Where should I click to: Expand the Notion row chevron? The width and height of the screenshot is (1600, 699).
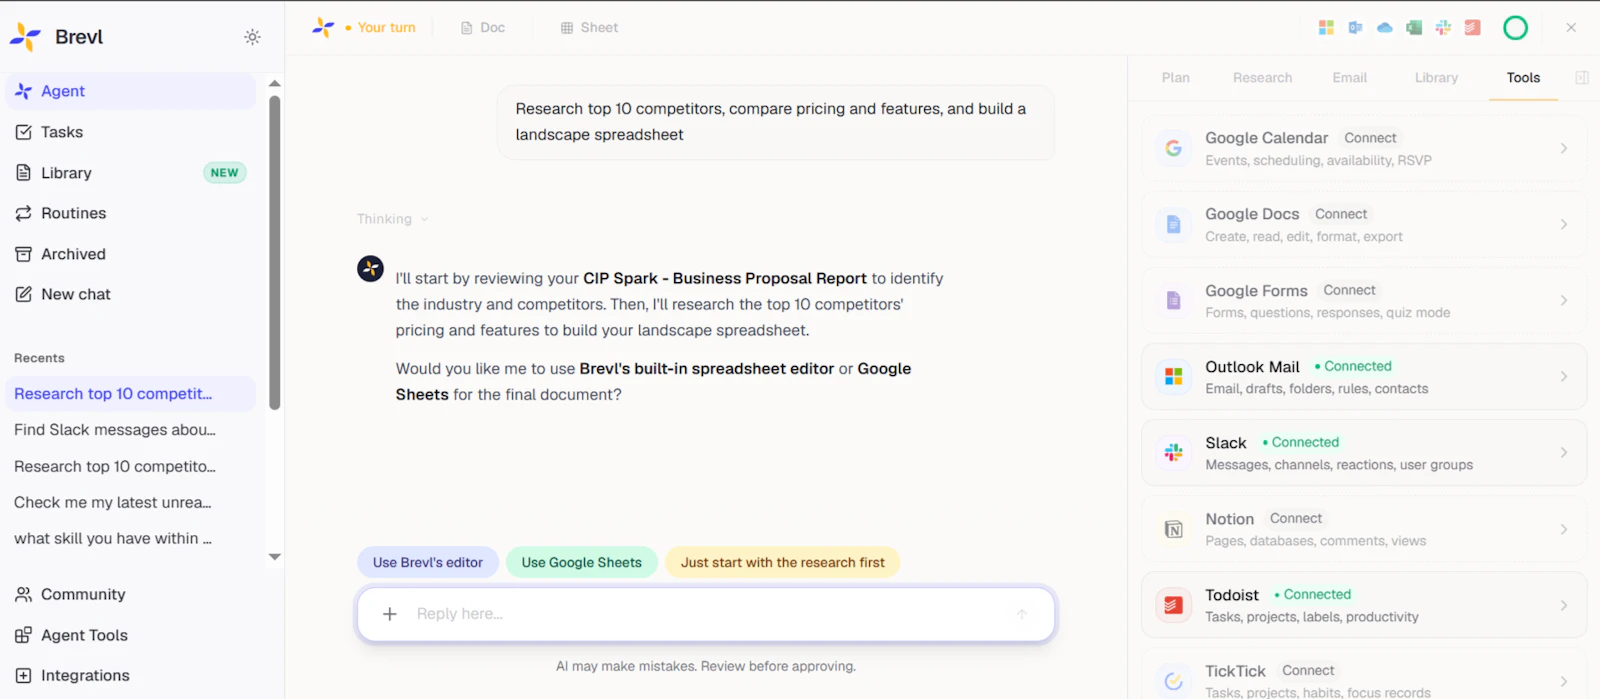coord(1563,529)
